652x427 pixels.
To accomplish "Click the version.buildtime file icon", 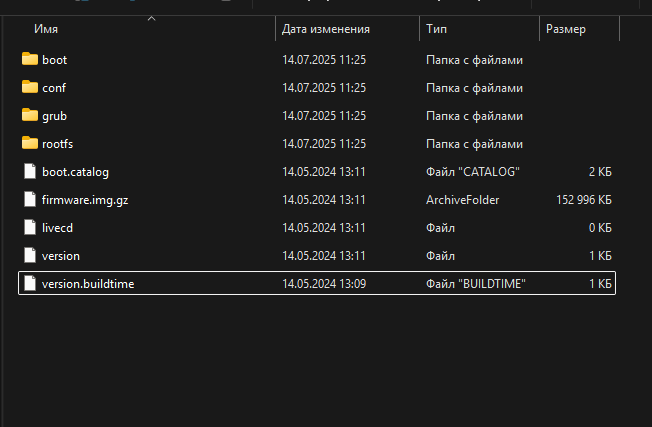I will (x=30, y=283).
